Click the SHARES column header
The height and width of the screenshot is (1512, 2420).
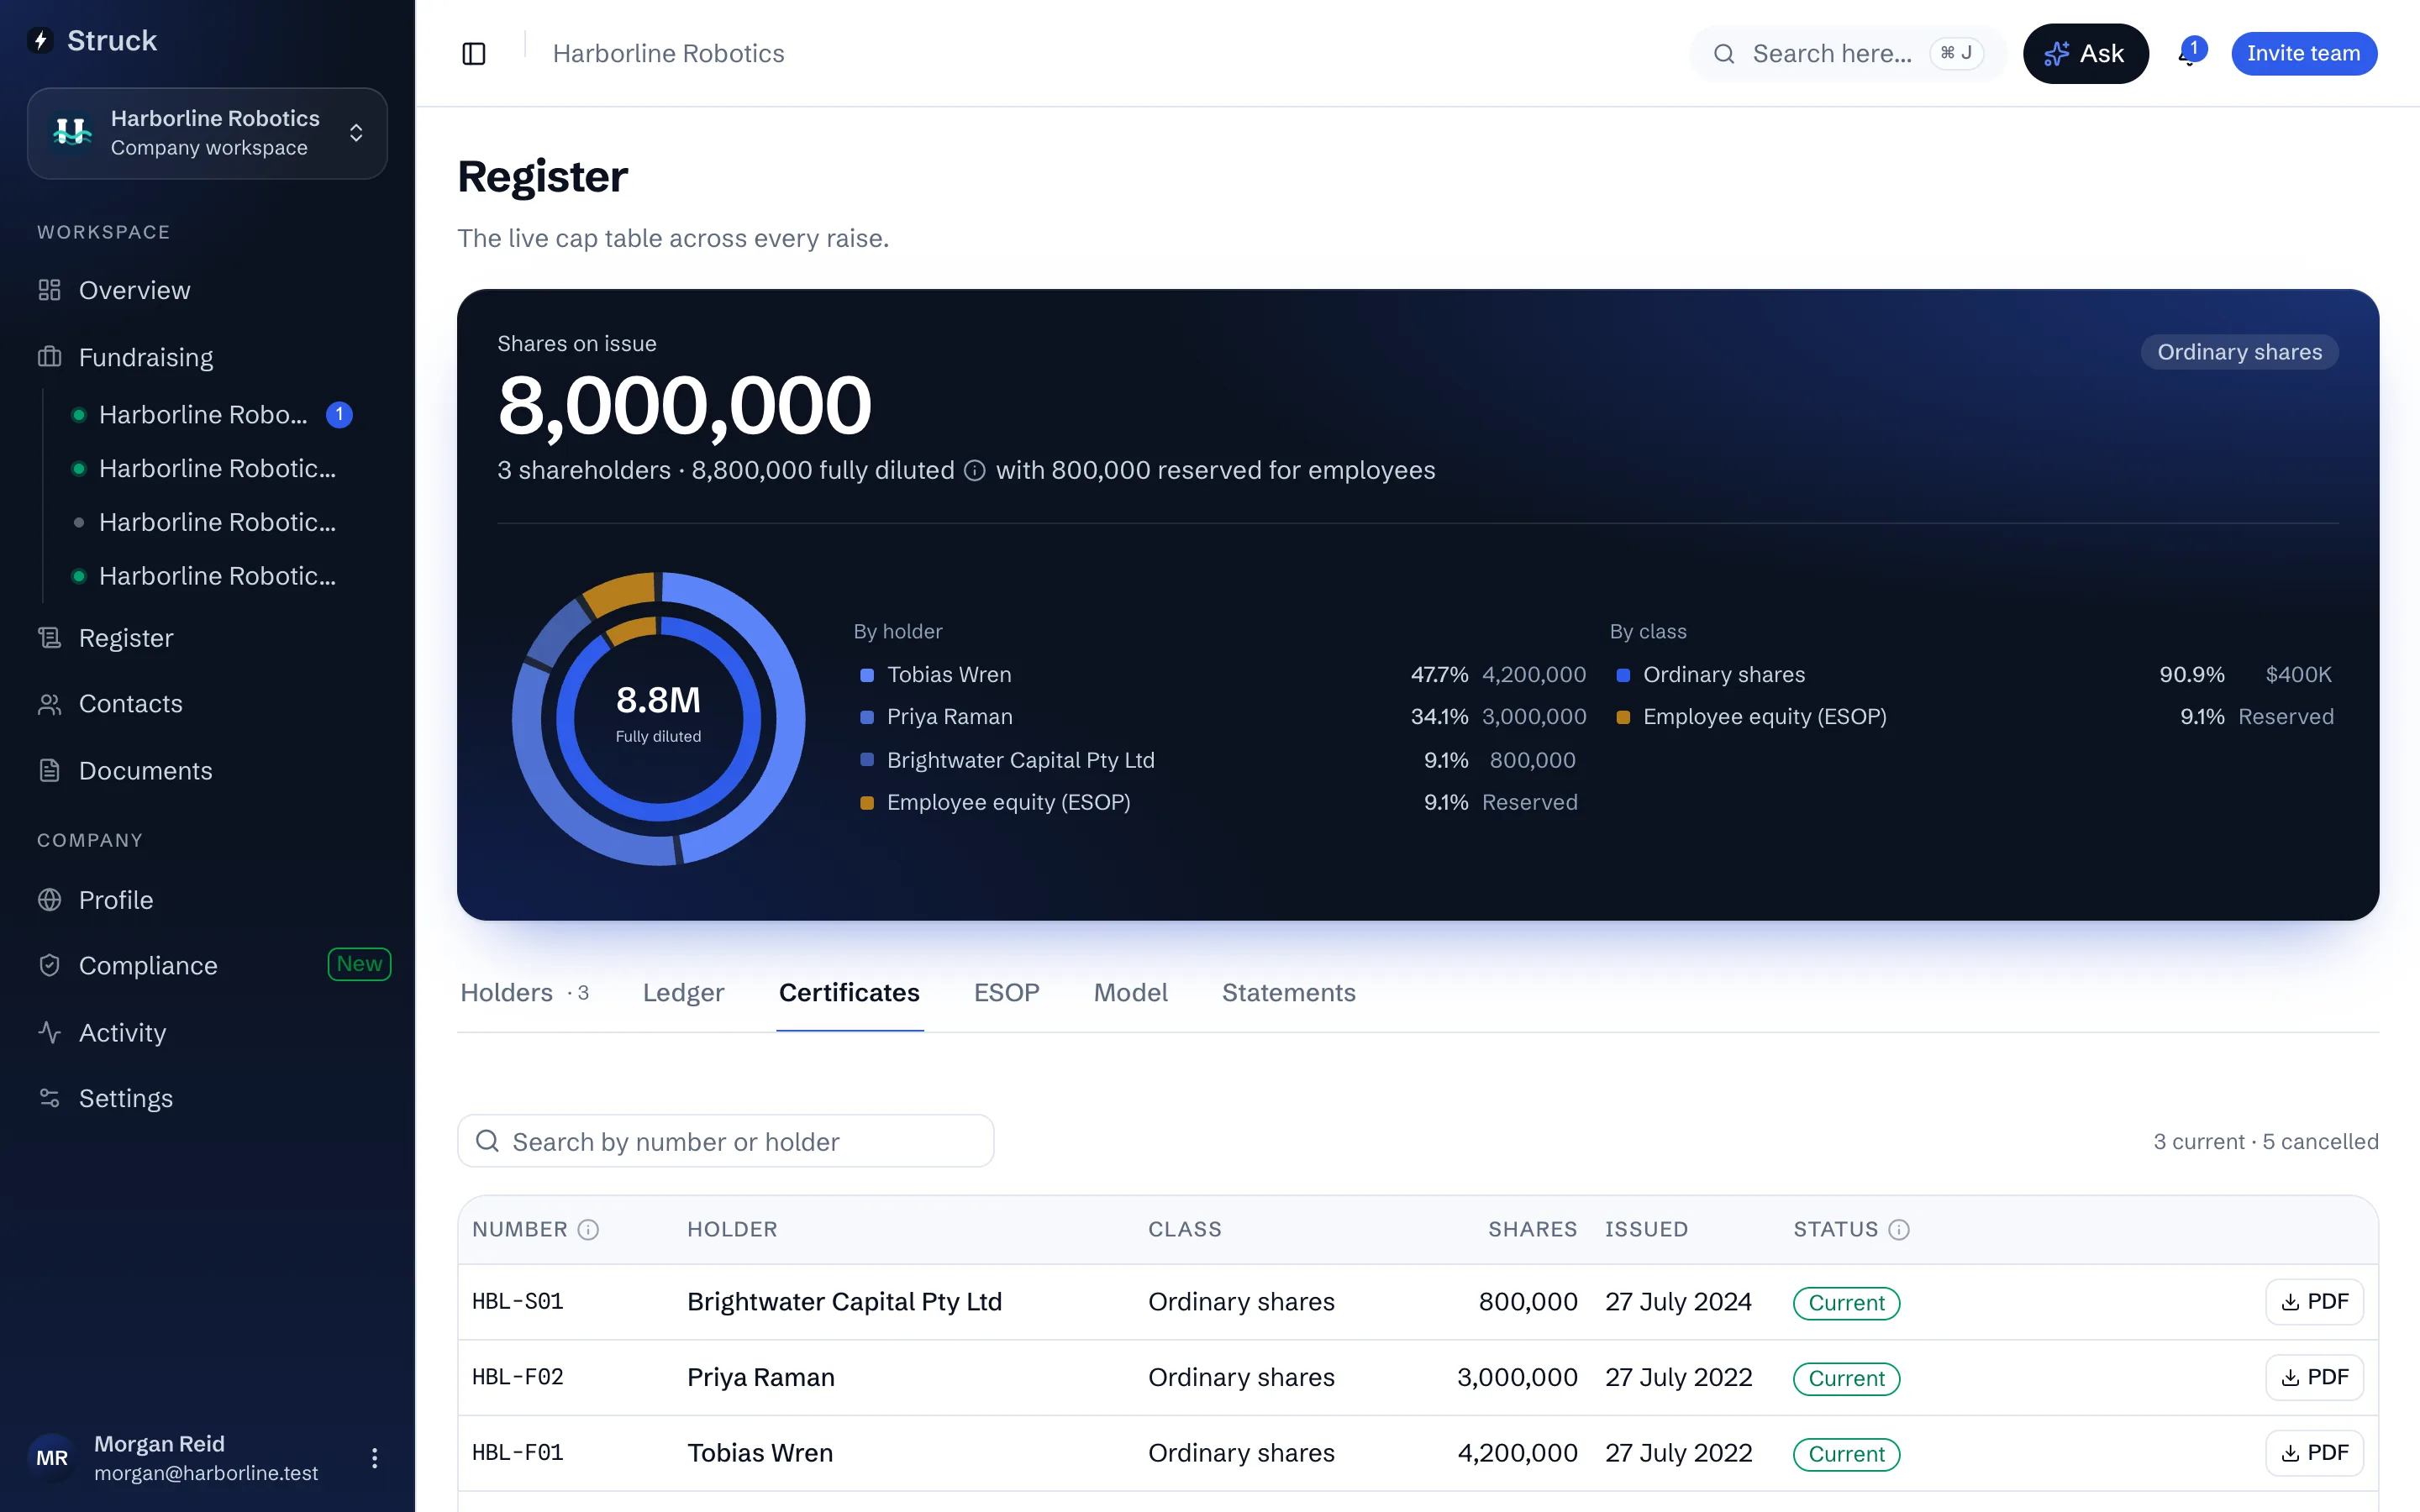1532,1229
